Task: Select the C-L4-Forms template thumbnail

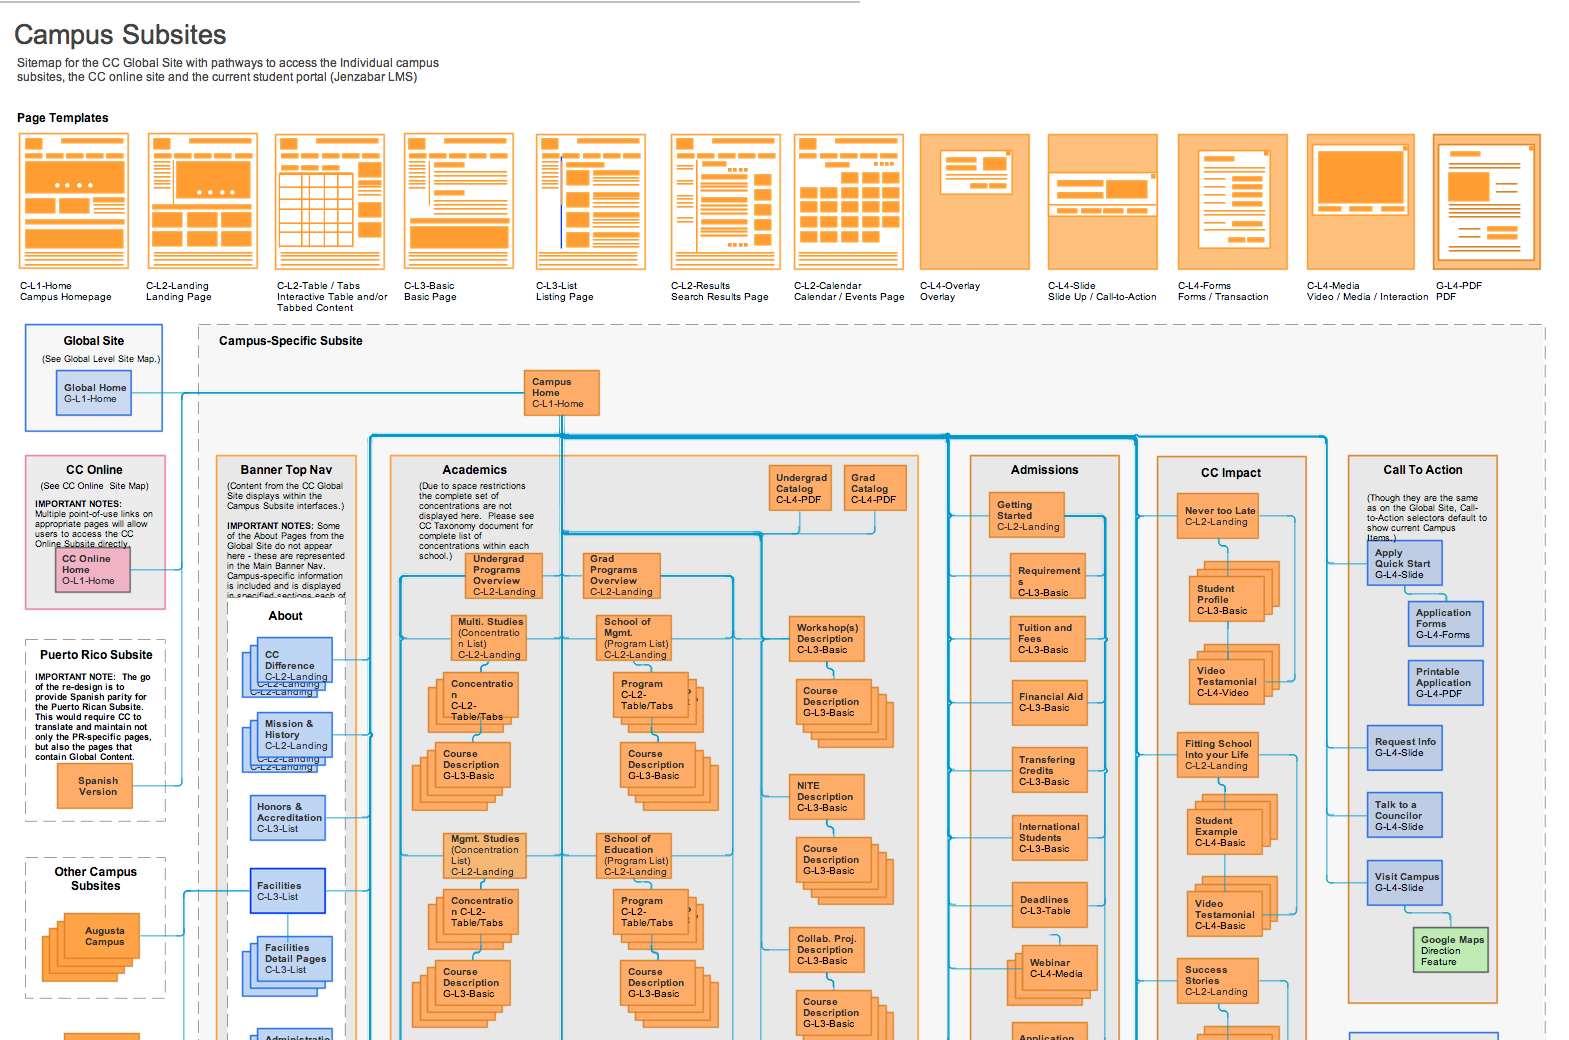Action: coord(1233,202)
